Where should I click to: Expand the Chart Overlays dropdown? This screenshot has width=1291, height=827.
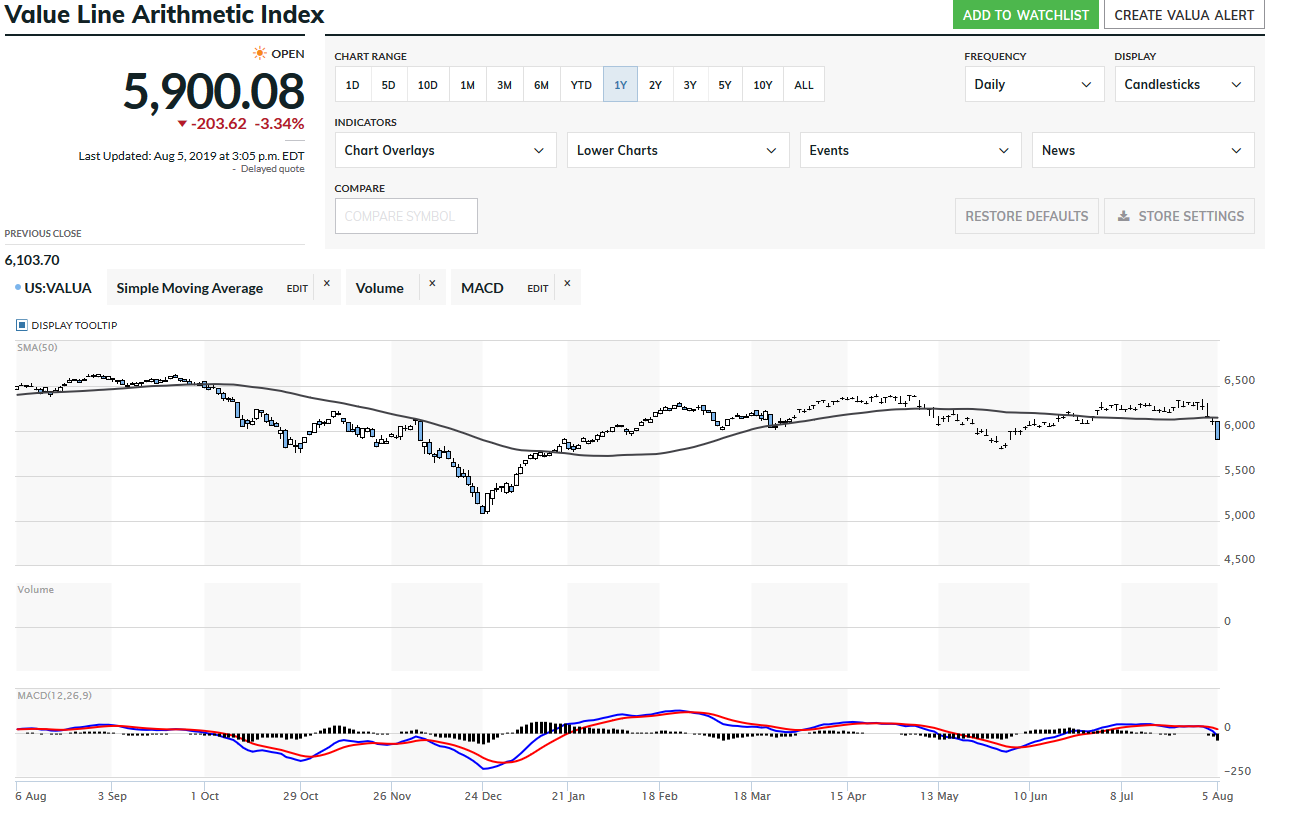[446, 151]
